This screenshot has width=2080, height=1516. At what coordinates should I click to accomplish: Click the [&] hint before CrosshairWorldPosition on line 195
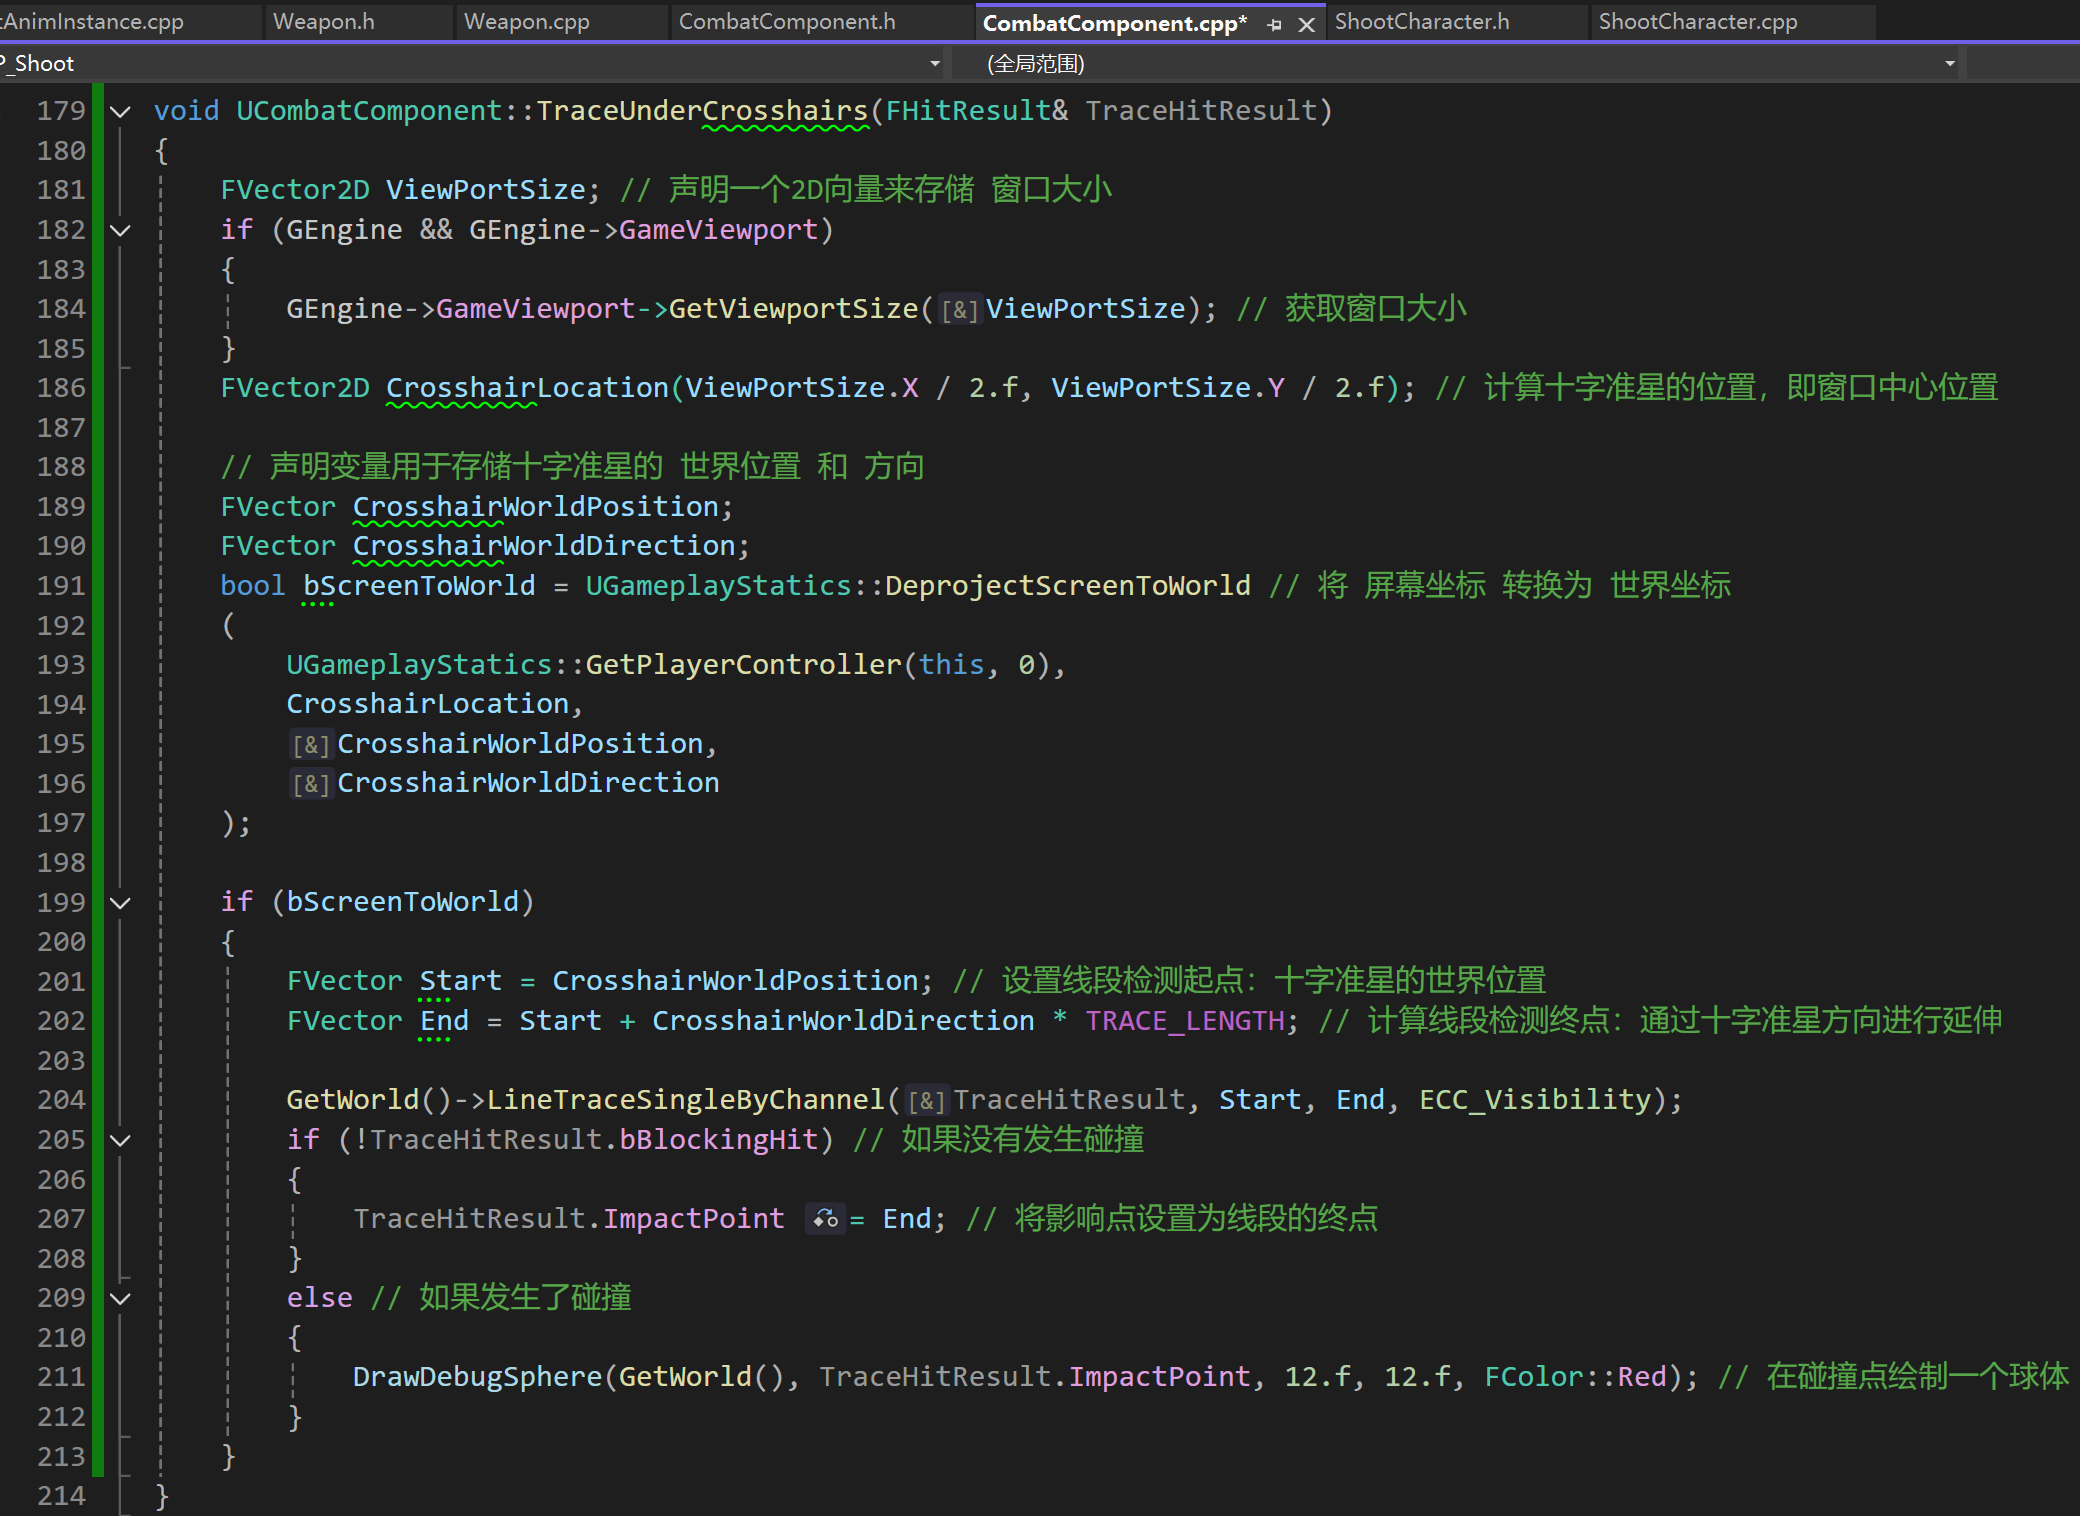(x=311, y=745)
